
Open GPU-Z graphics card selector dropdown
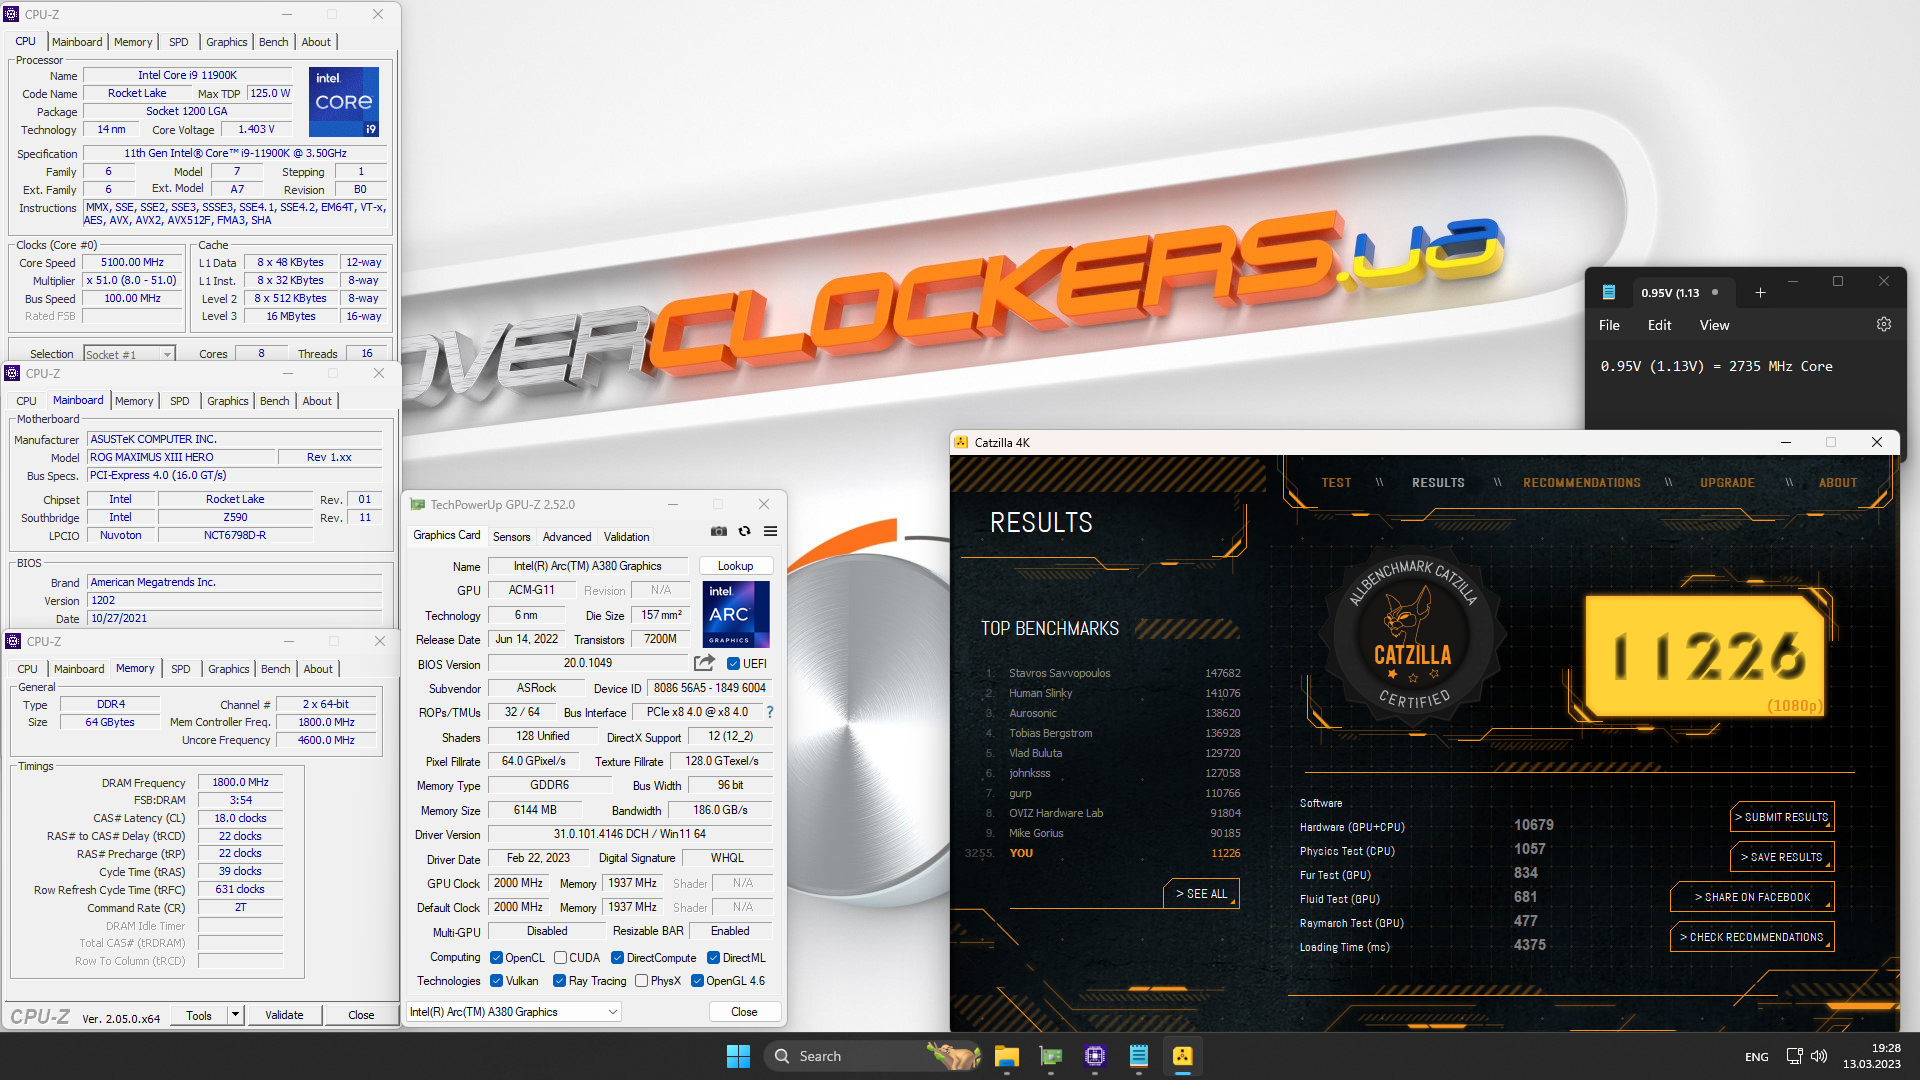click(x=514, y=1012)
